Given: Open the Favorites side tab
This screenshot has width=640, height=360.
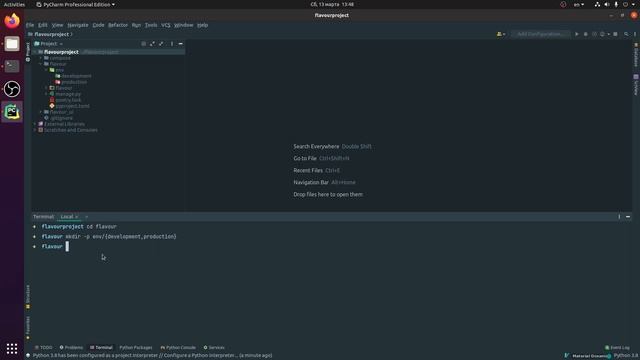Looking at the screenshot, I should click(28, 327).
